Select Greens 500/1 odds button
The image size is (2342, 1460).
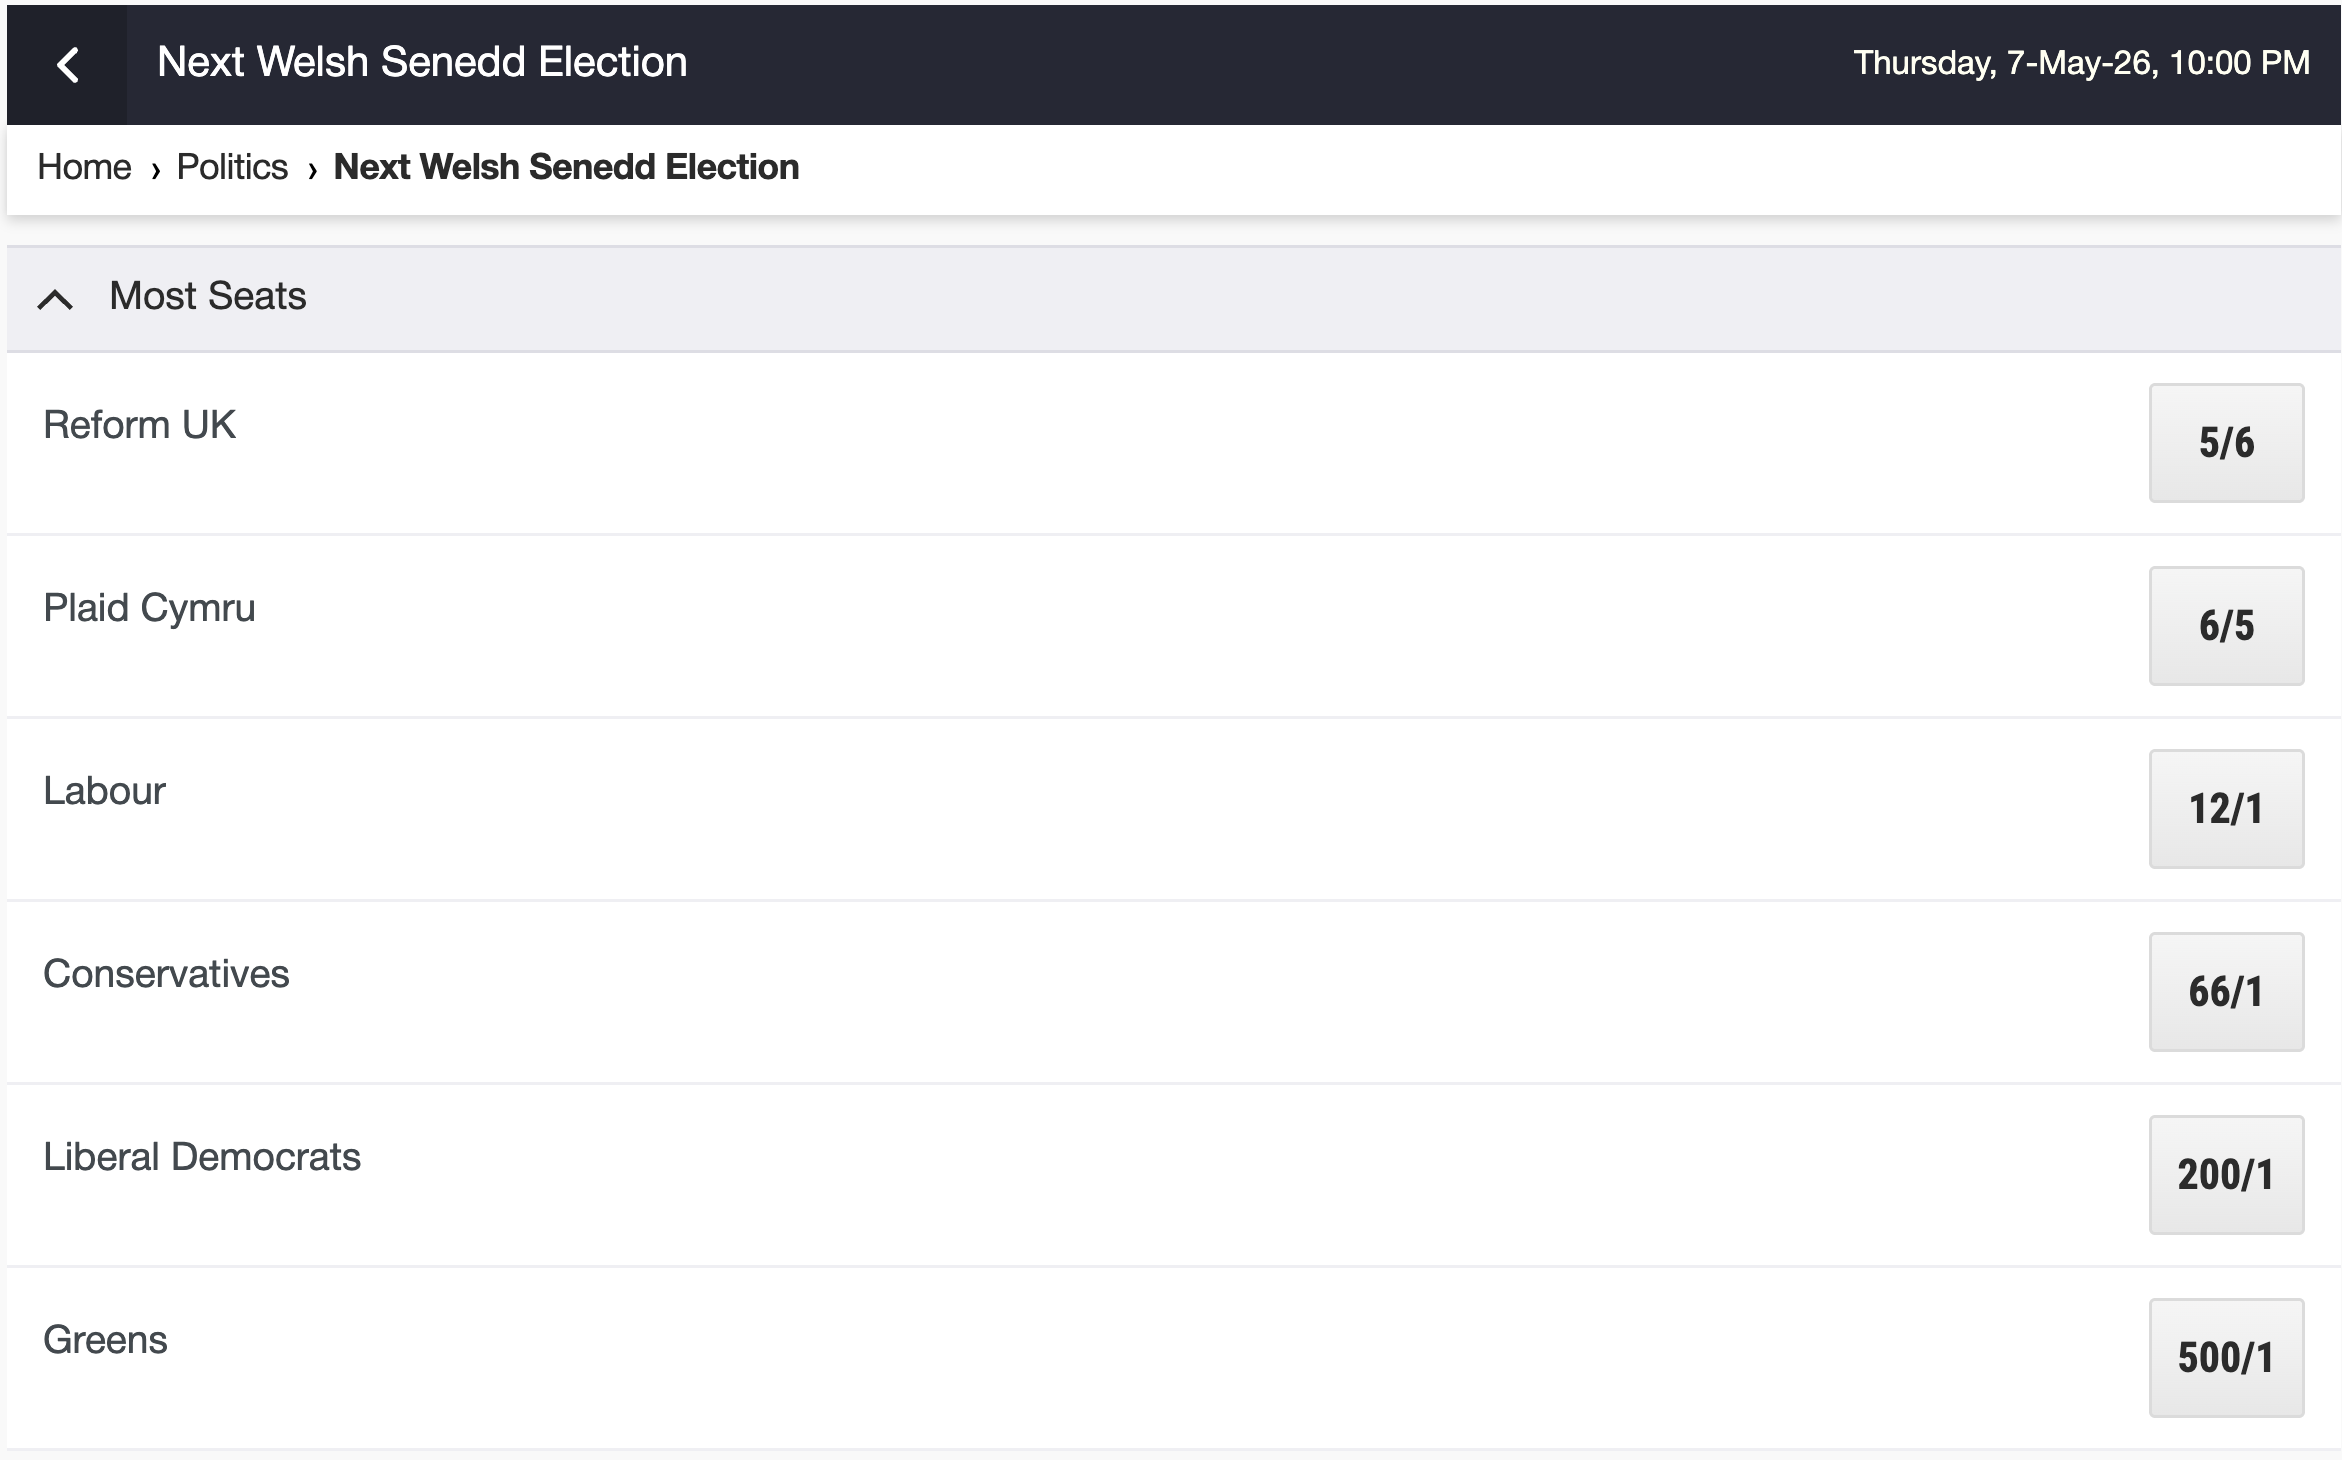click(2225, 1358)
